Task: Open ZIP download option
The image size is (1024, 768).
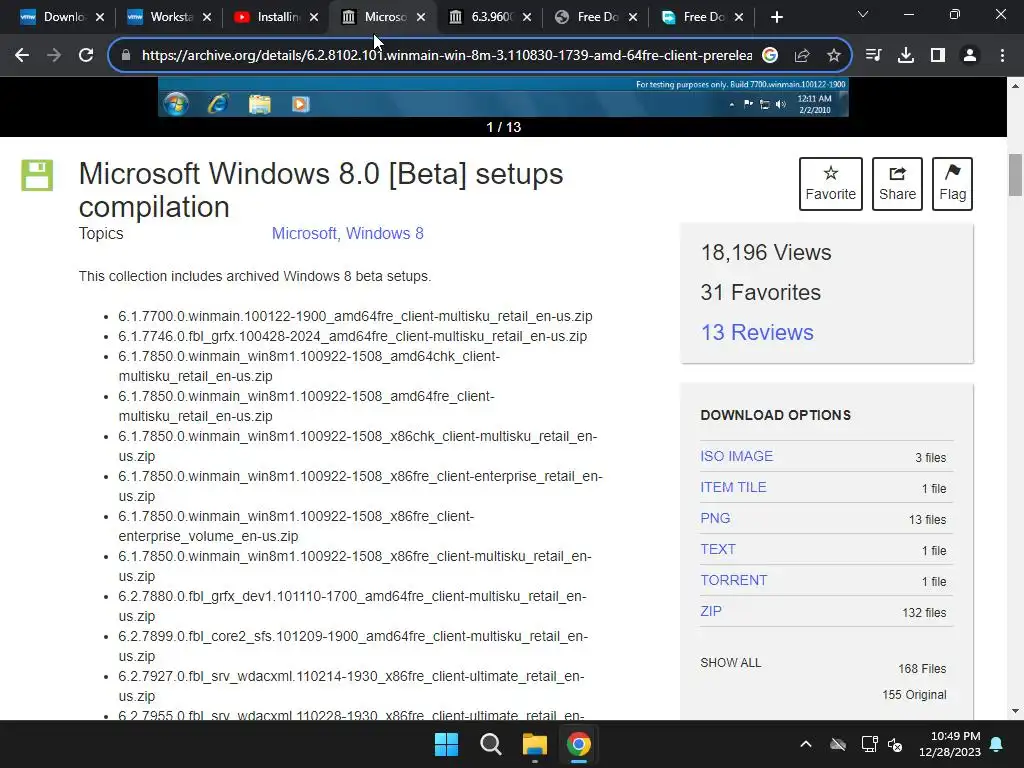Action: (711, 611)
